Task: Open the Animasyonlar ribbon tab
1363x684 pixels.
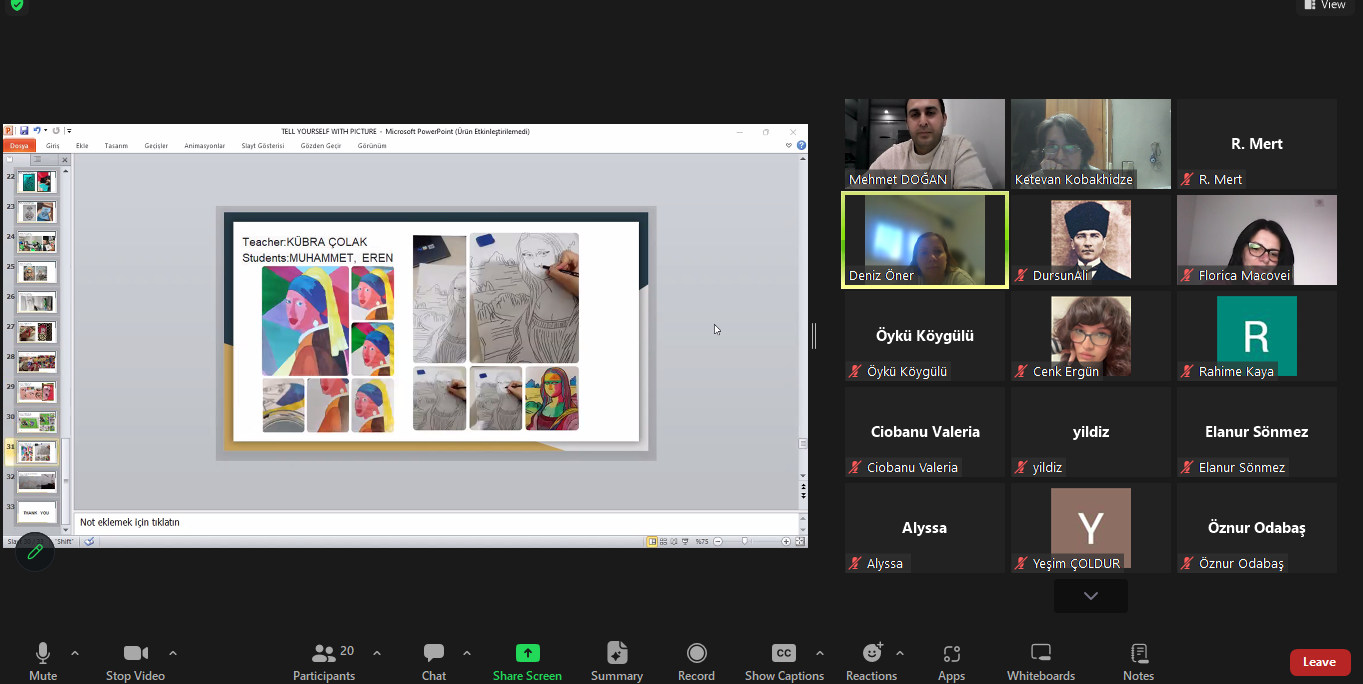Action: coord(205,146)
